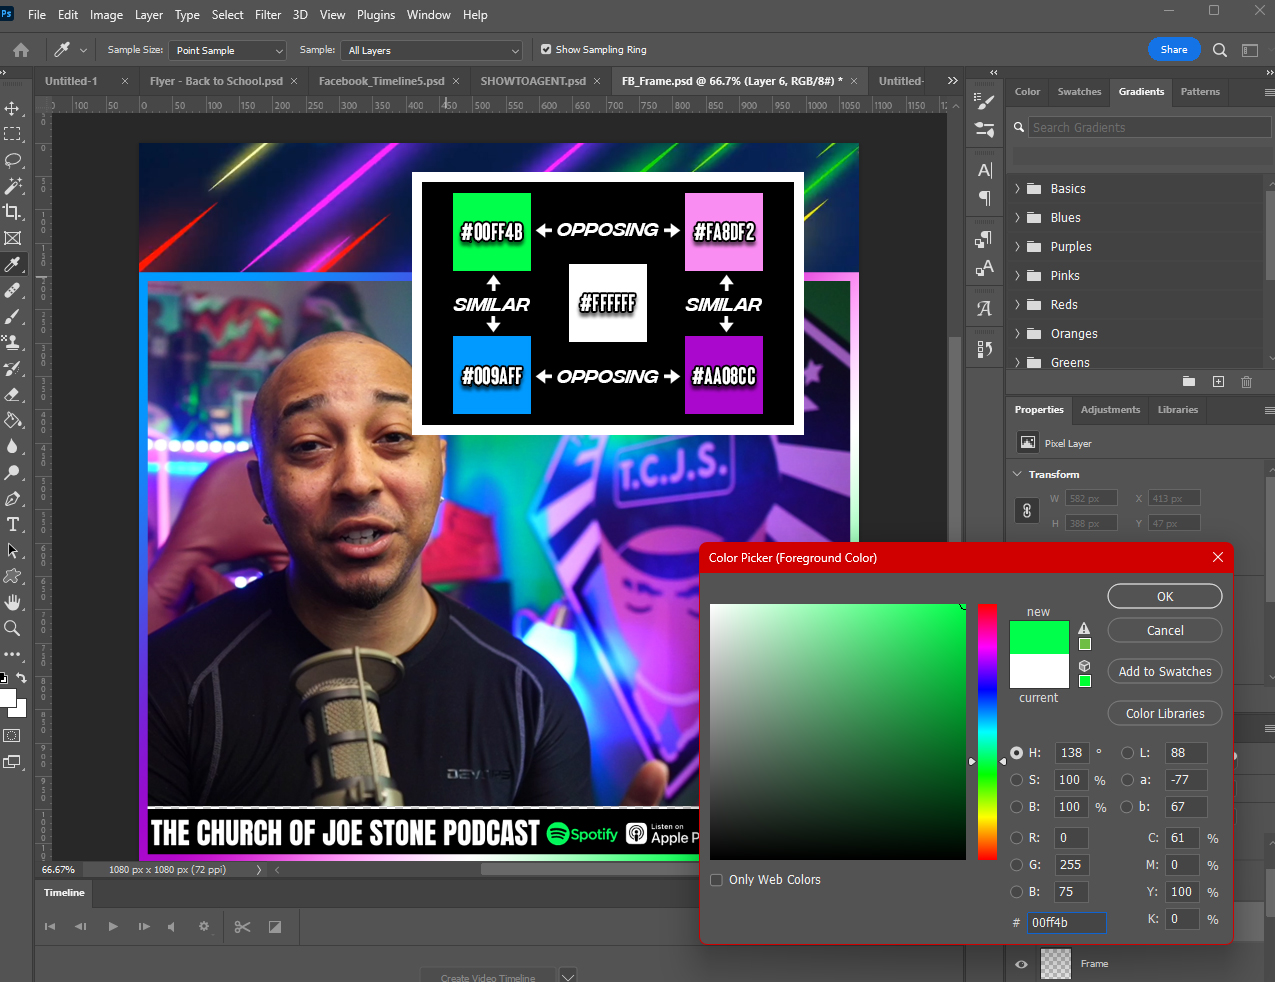Select the Move tool

tap(13, 108)
